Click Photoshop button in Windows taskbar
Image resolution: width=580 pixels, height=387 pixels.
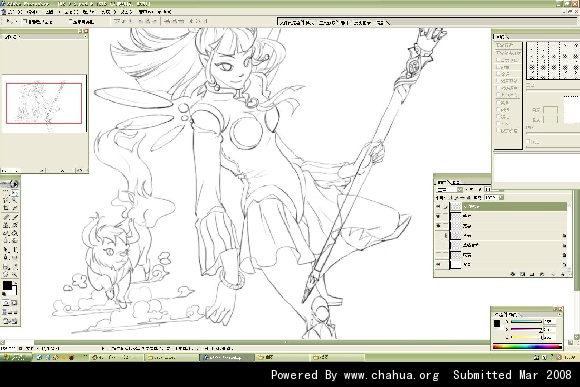coord(227,357)
